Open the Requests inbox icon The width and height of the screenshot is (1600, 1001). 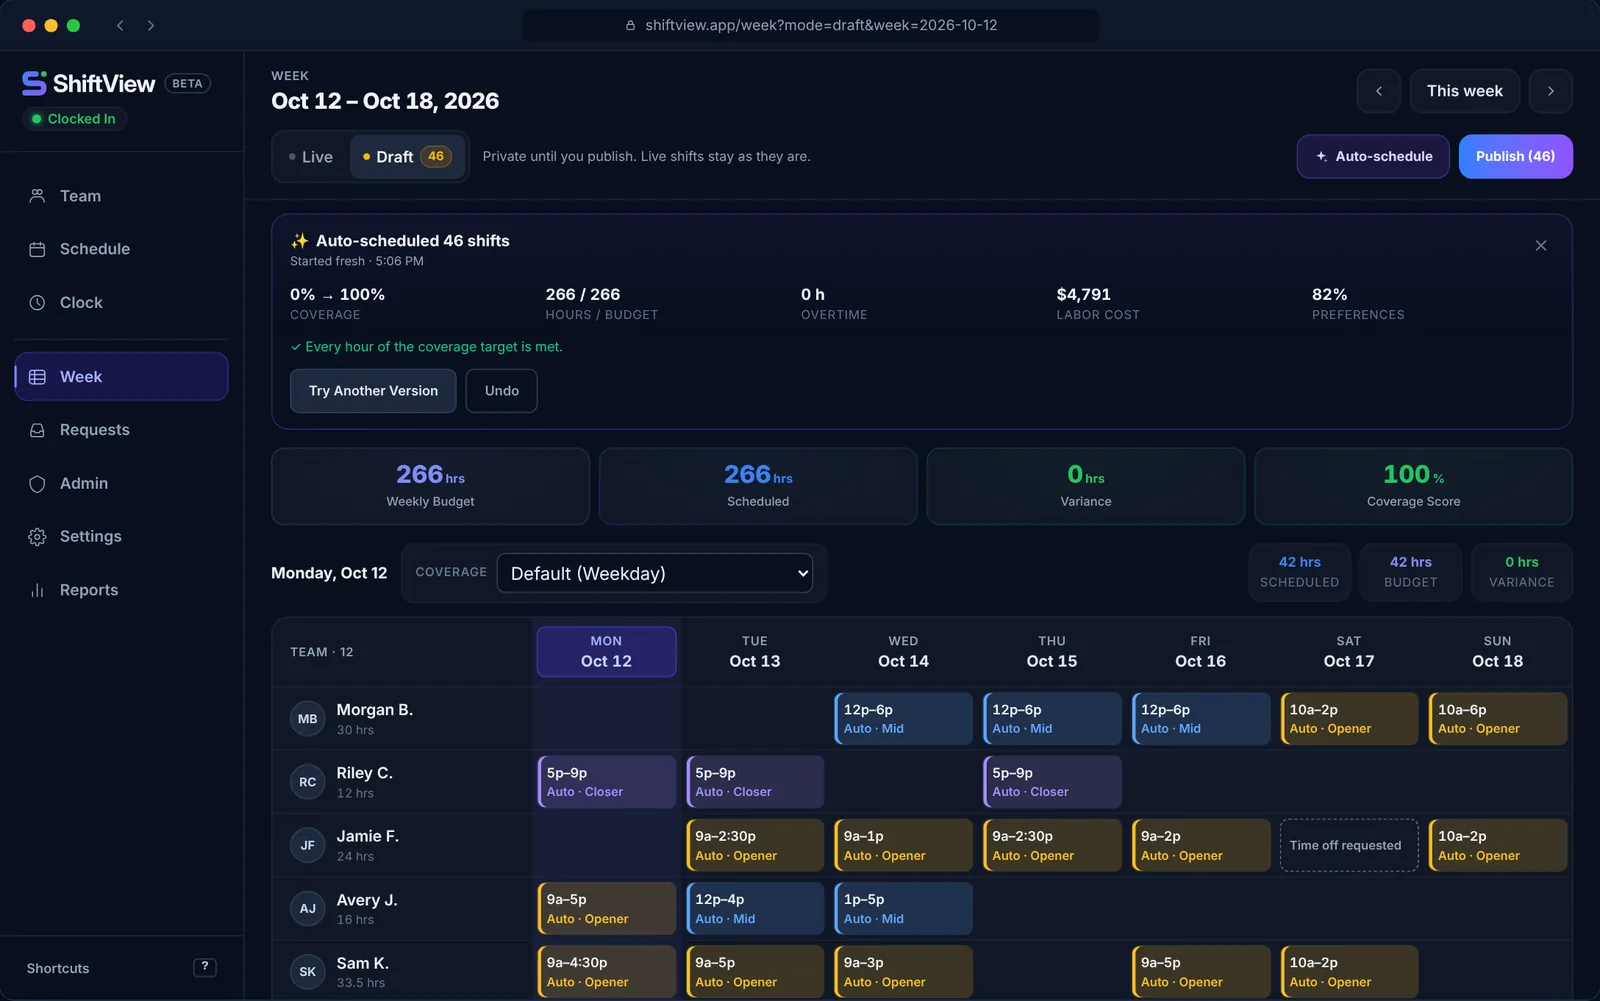point(37,430)
